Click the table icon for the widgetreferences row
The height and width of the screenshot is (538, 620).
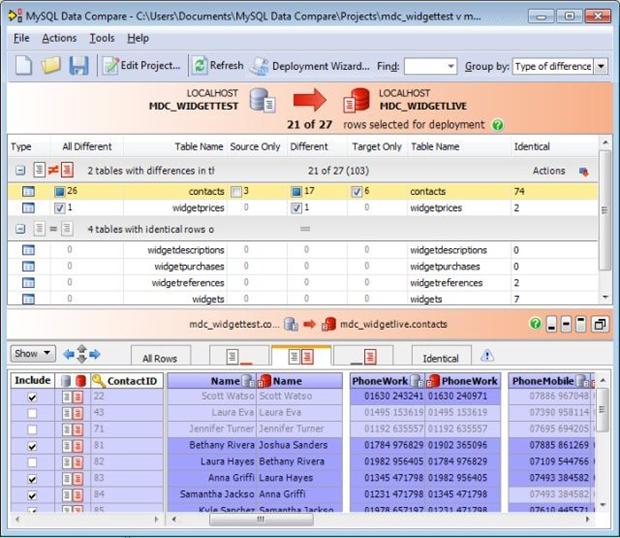28,283
